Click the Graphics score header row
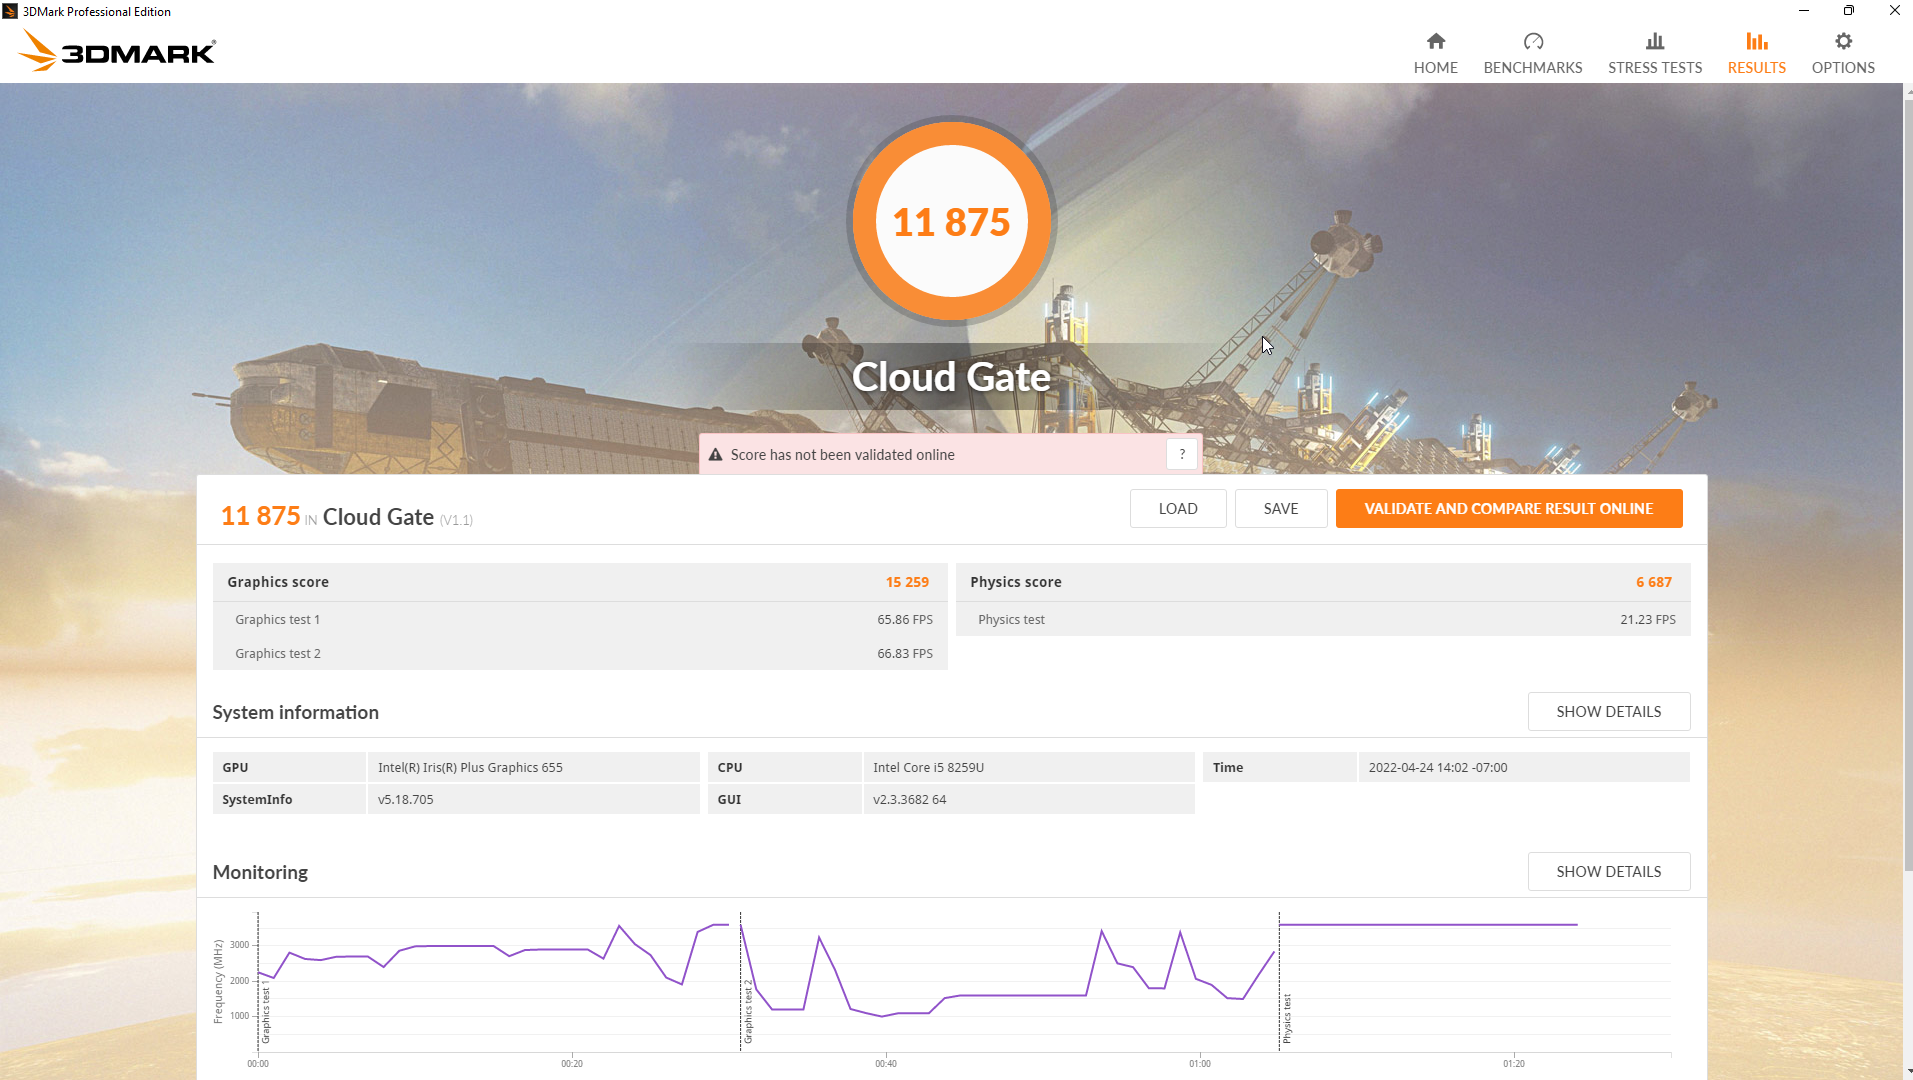Viewport: 1913px width, 1080px height. [580, 582]
